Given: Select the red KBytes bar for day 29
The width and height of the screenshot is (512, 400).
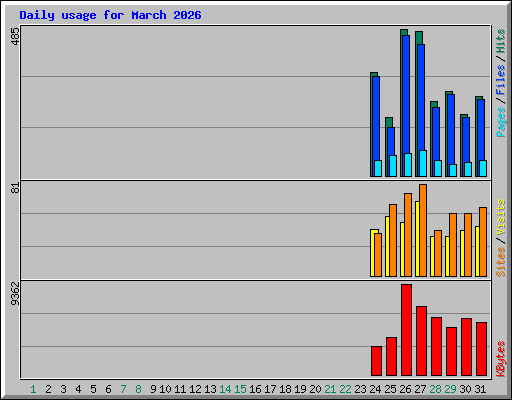Looking at the screenshot, I should tap(451, 352).
